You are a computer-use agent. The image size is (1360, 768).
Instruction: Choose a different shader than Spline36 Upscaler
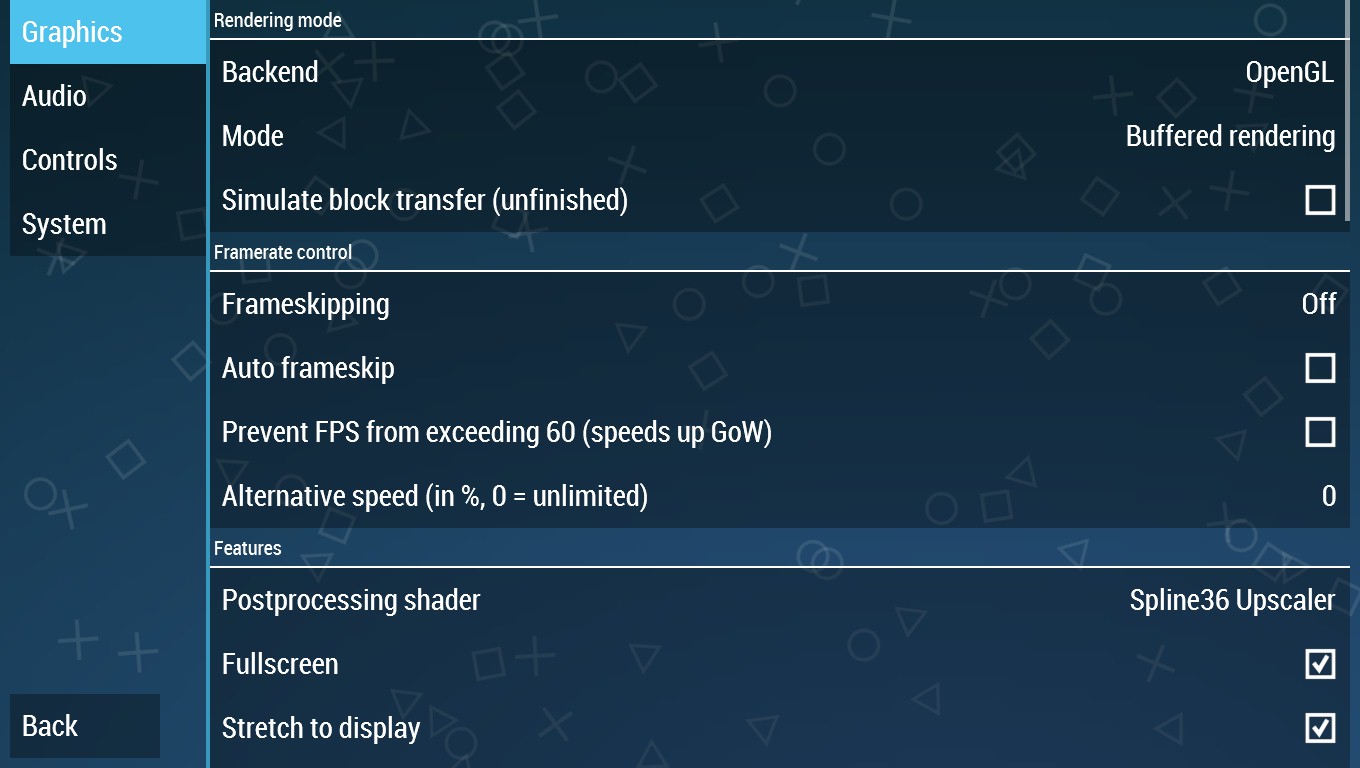click(1232, 600)
